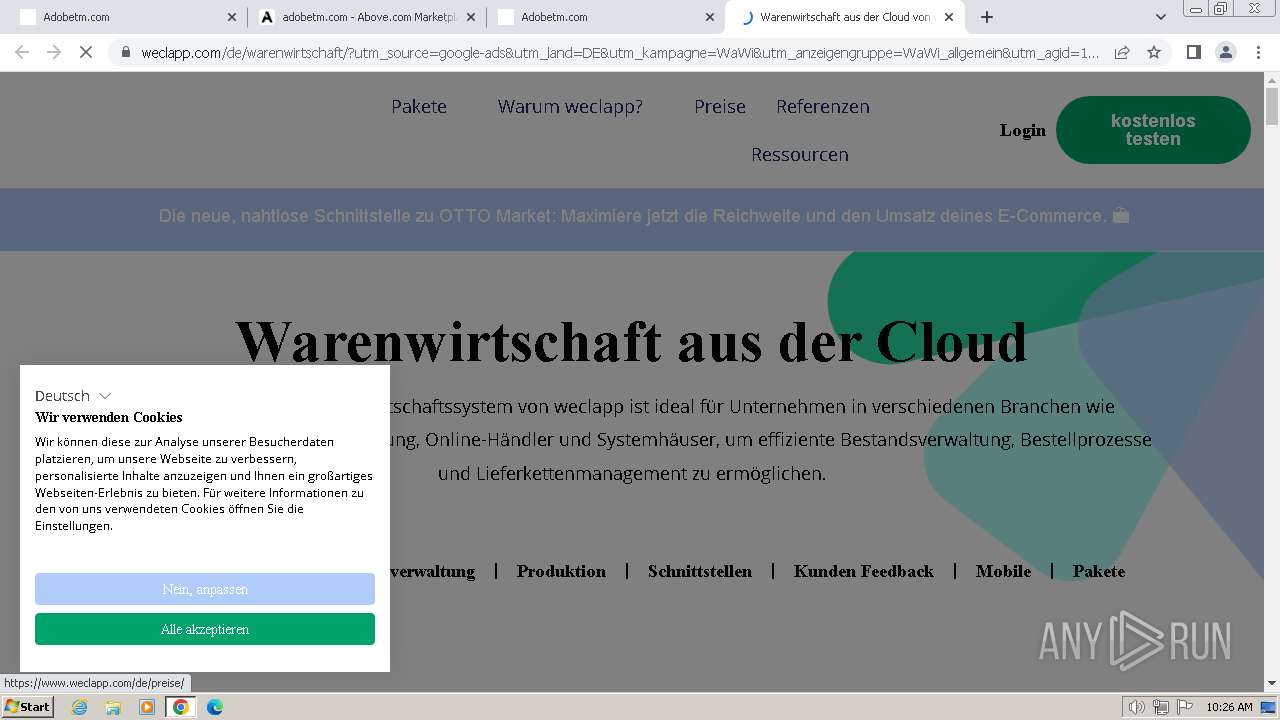The width and height of the screenshot is (1280, 720).
Task: Open a new tab with the plus button
Action: 987,17
